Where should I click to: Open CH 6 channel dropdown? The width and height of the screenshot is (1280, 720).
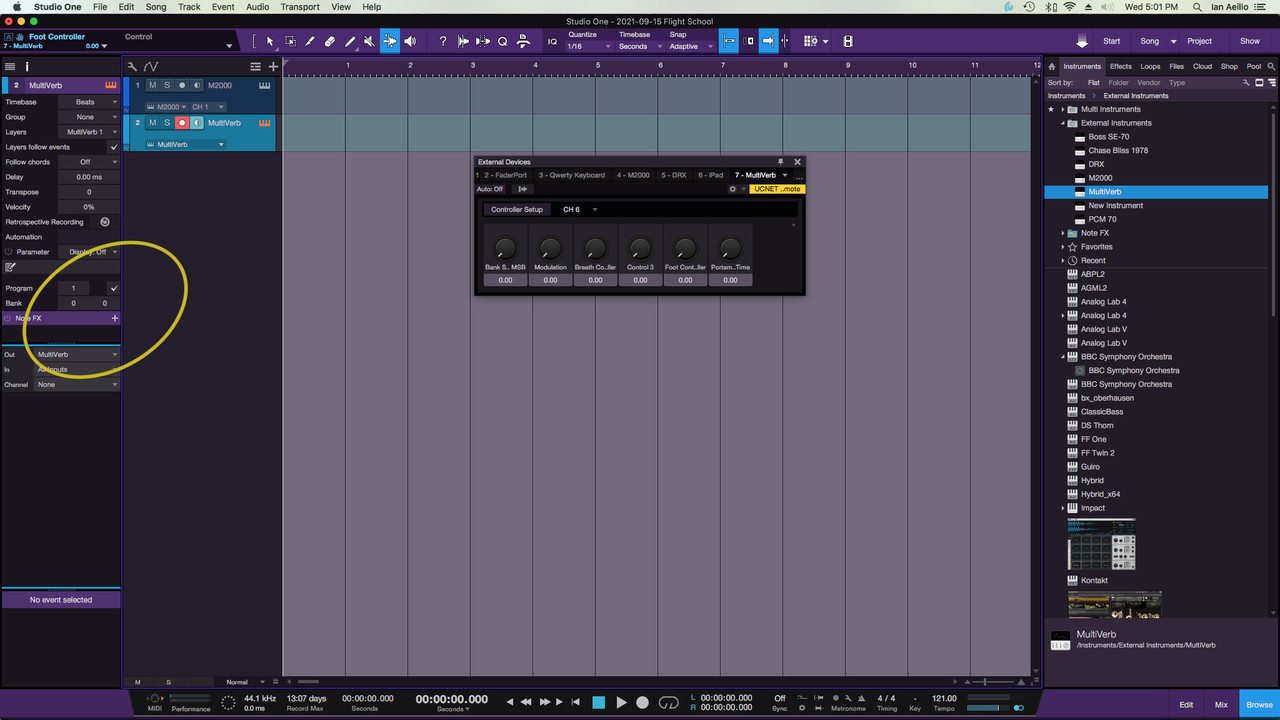coord(579,210)
